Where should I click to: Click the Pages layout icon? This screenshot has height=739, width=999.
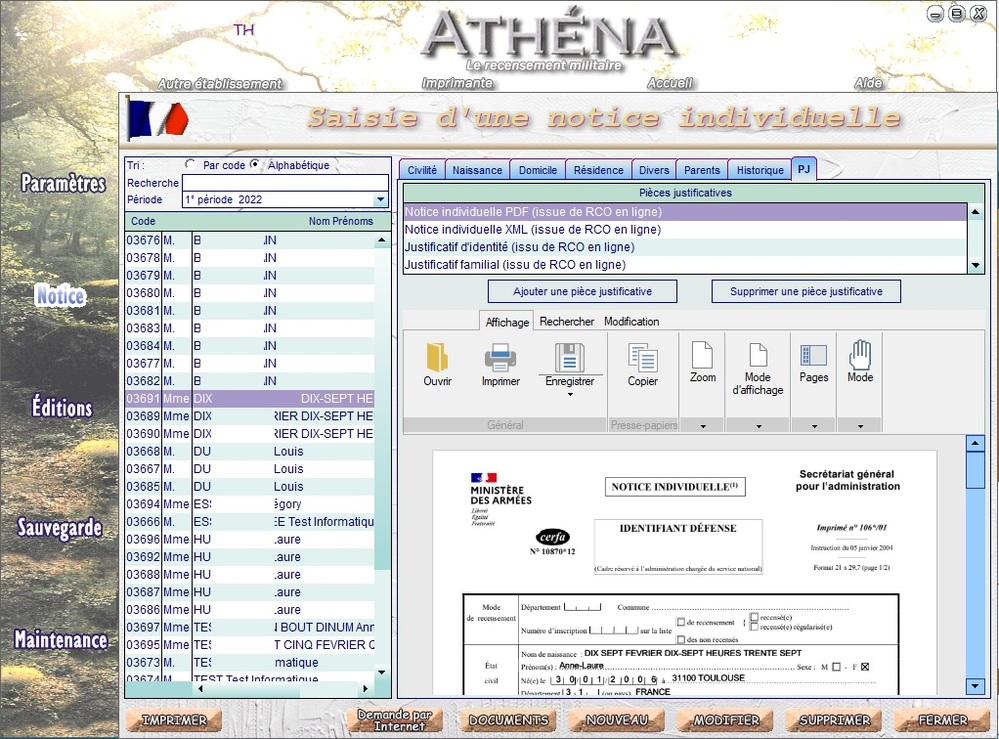coord(813,356)
